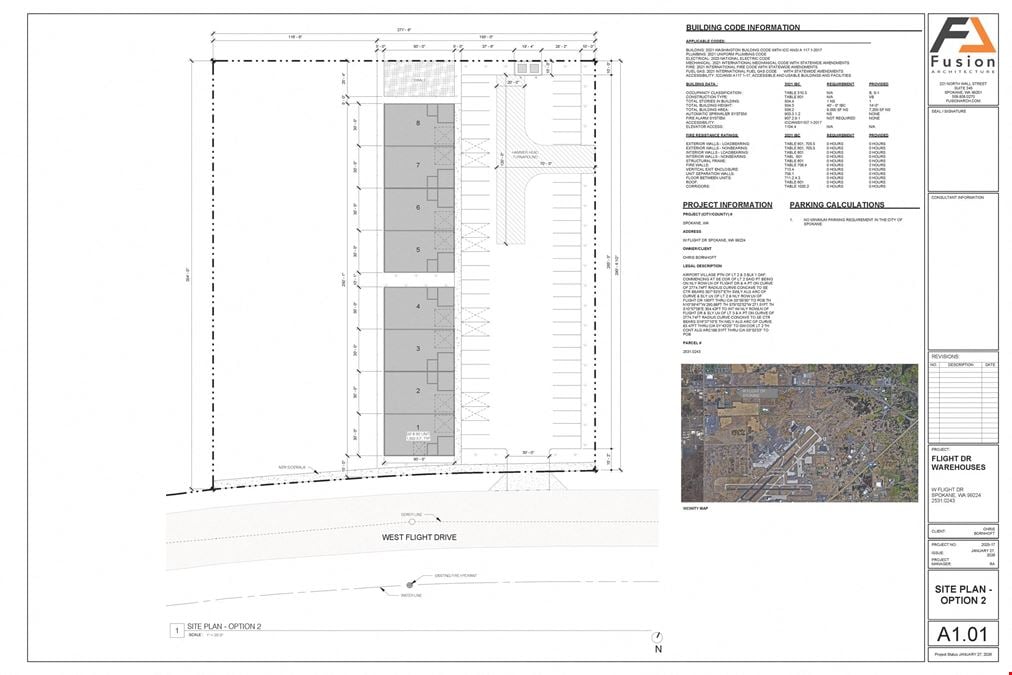The height and width of the screenshot is (675, 1012).
Task: Select warehouse unit 6 on the plan
Action: click(418, 208)
